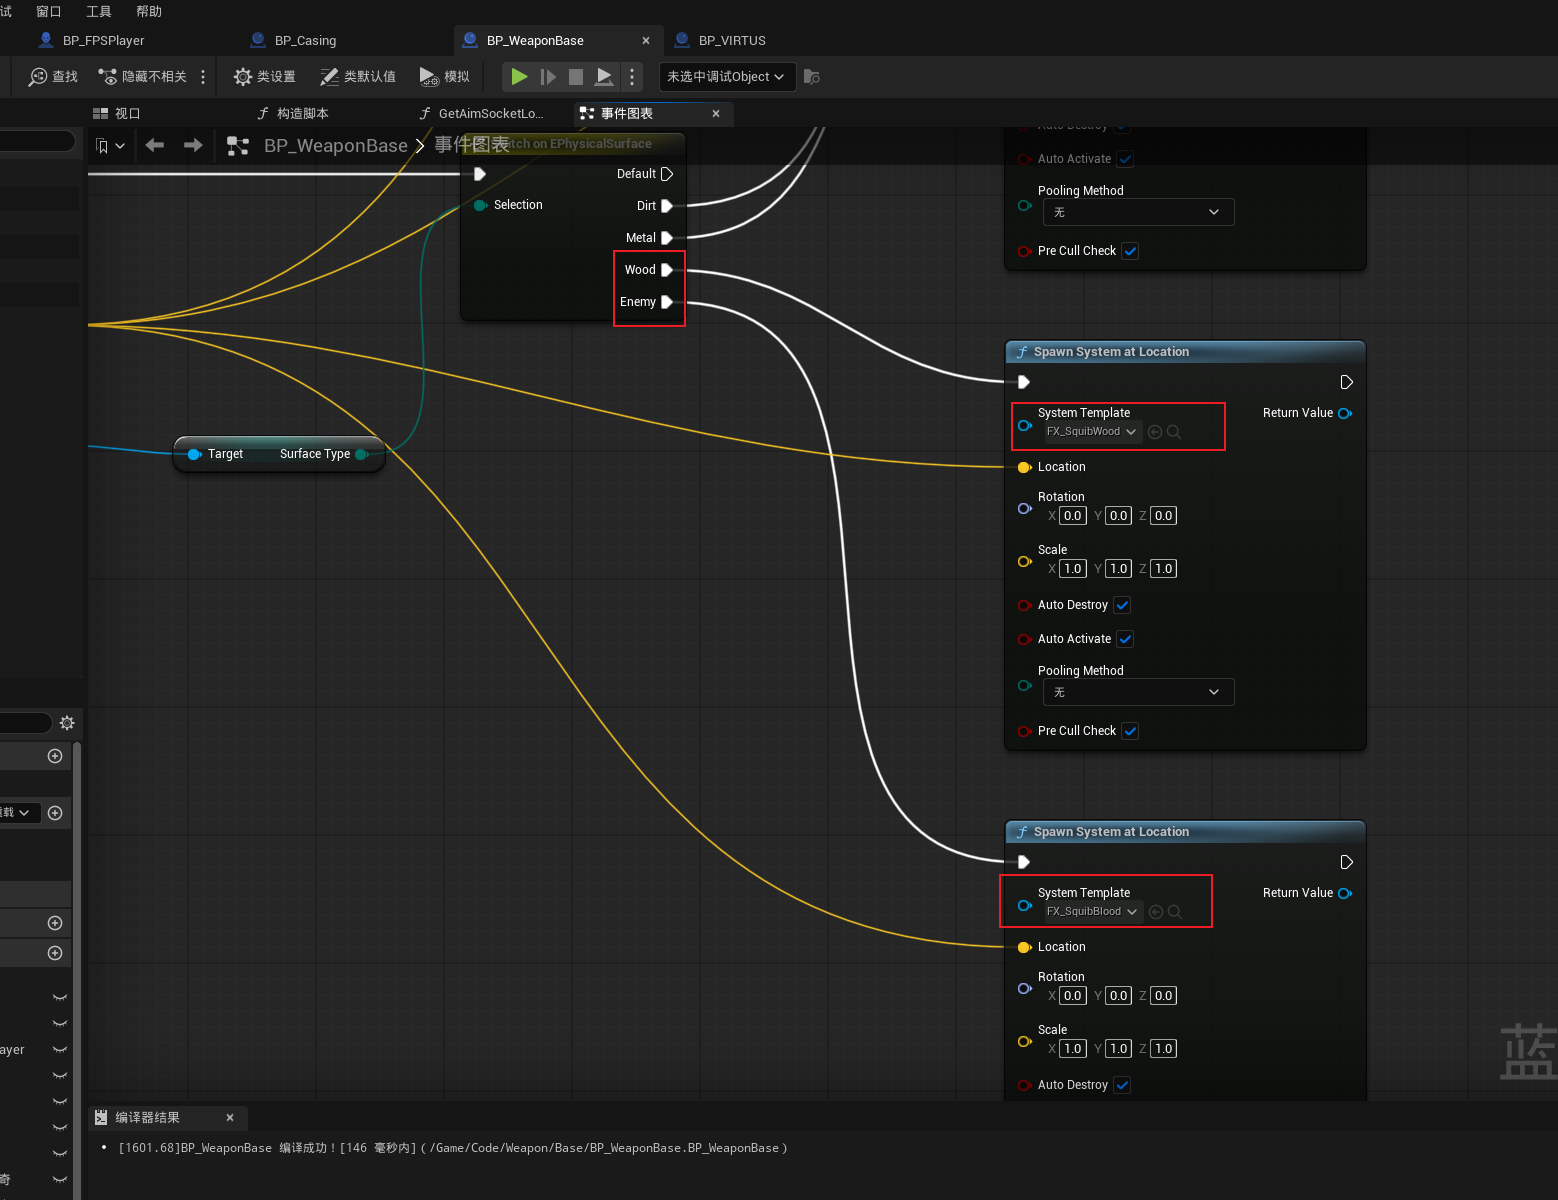
Task: Click Return Value pin on FX_SquibWood node
Action: [1345, 413]
